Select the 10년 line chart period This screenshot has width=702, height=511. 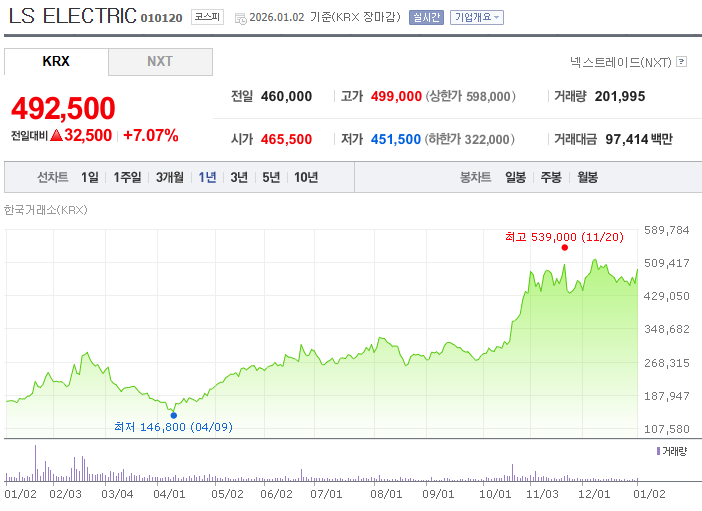306,177
